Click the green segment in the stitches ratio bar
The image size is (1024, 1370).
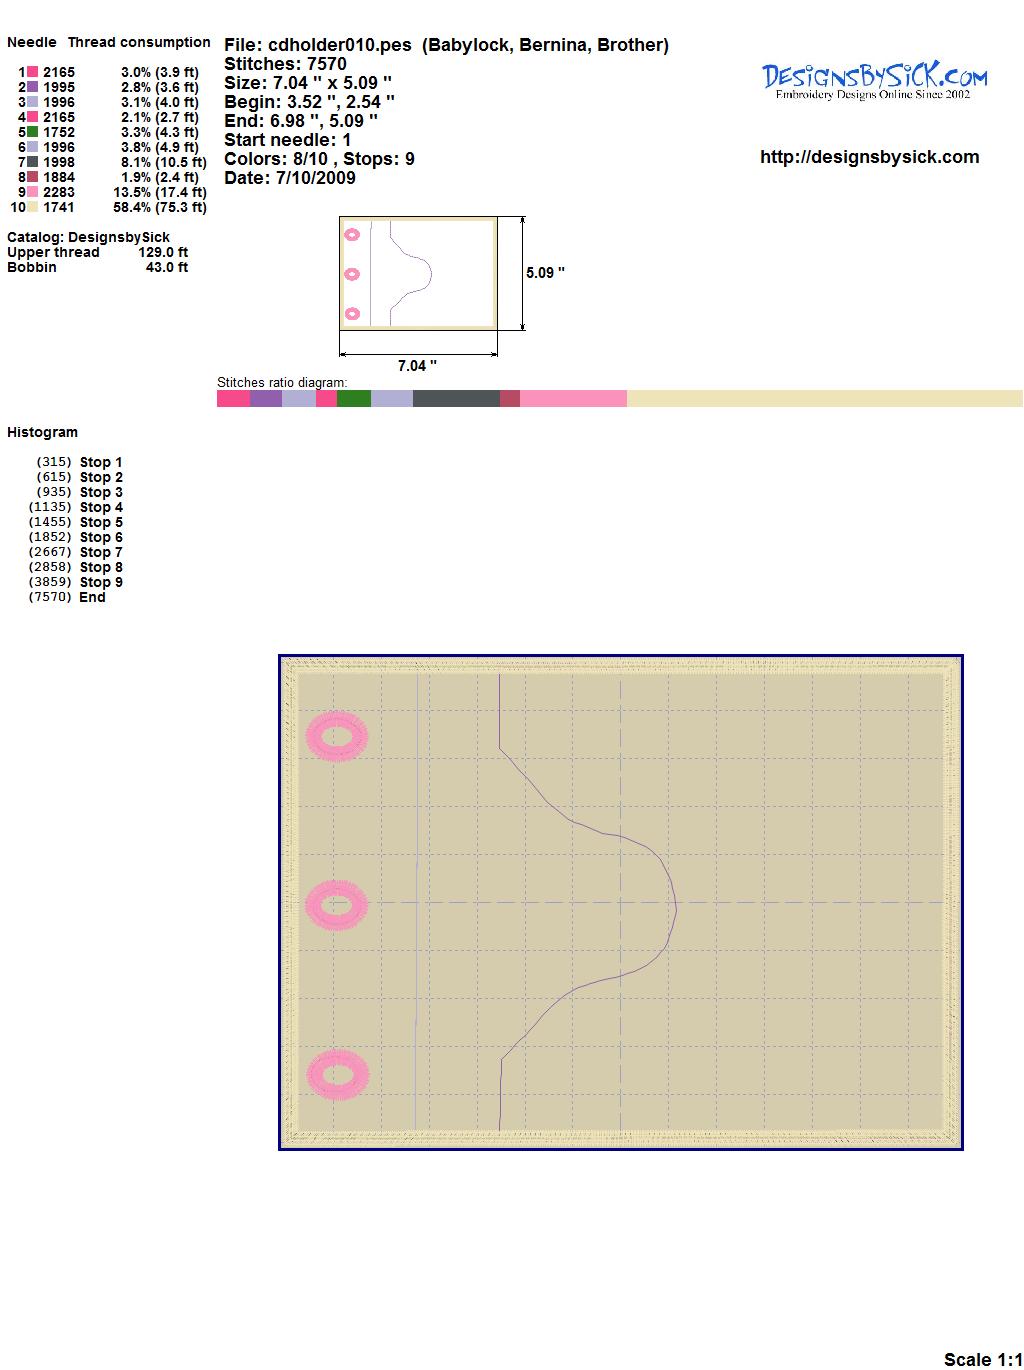354,399
